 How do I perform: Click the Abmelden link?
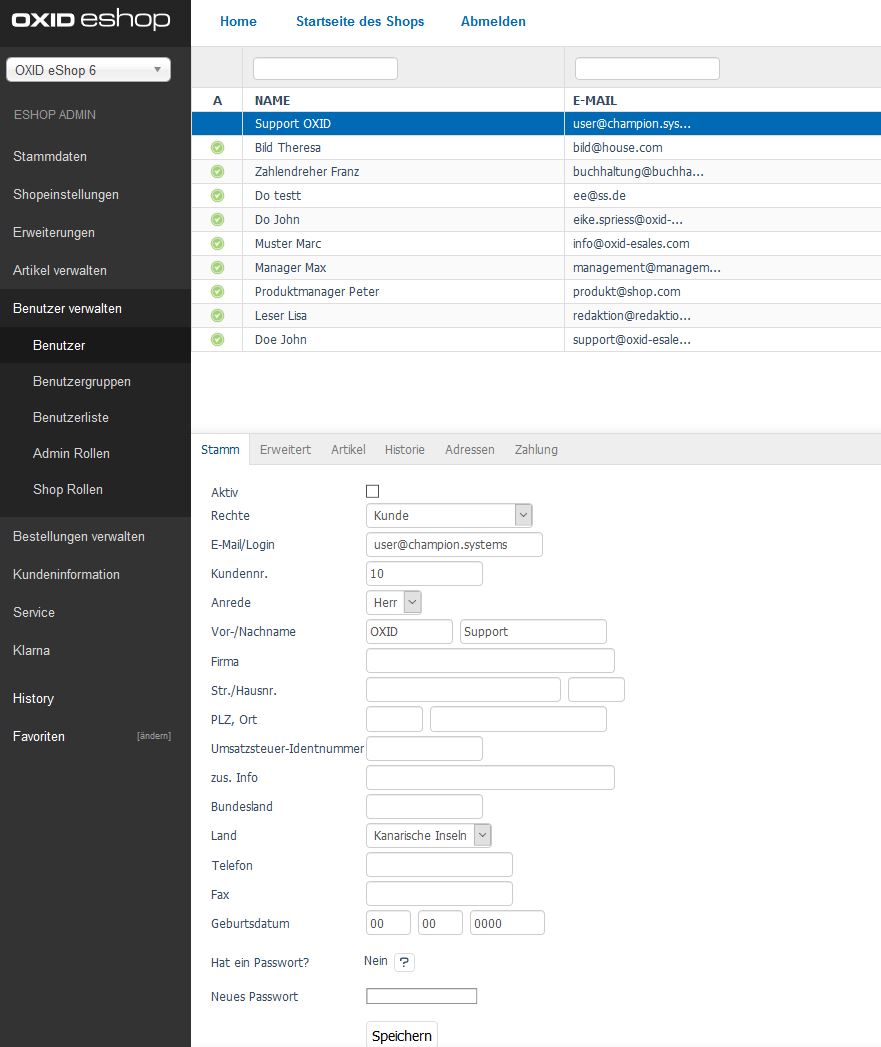click(493, 21)
